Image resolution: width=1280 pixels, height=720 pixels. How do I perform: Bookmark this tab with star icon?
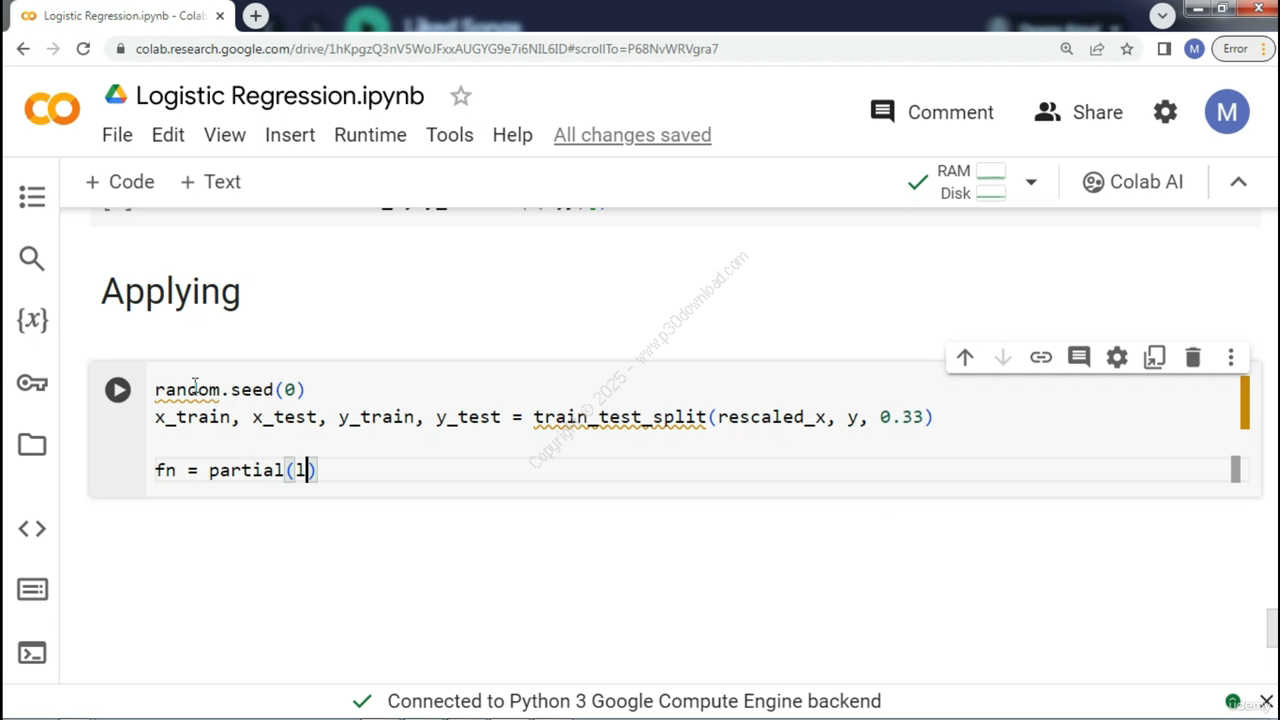coord(1127,48)
